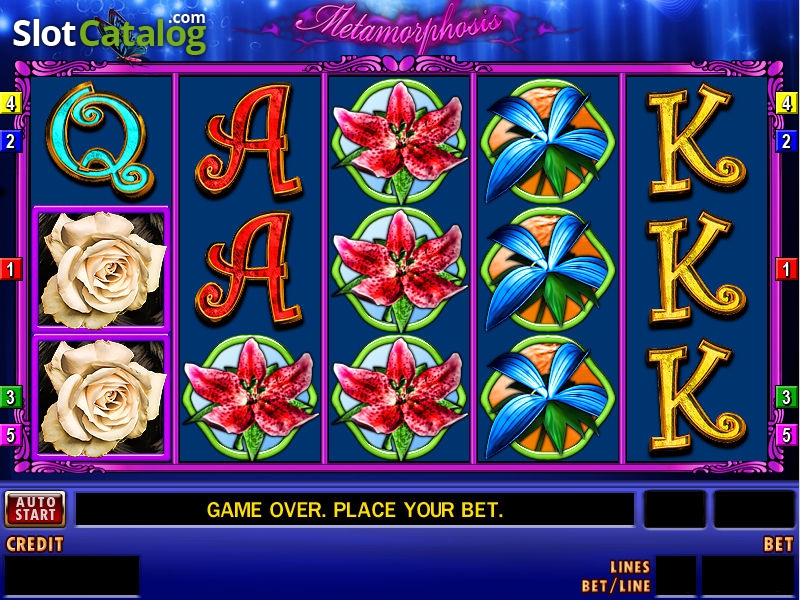Click the black Credit display field

pos(71,576)
